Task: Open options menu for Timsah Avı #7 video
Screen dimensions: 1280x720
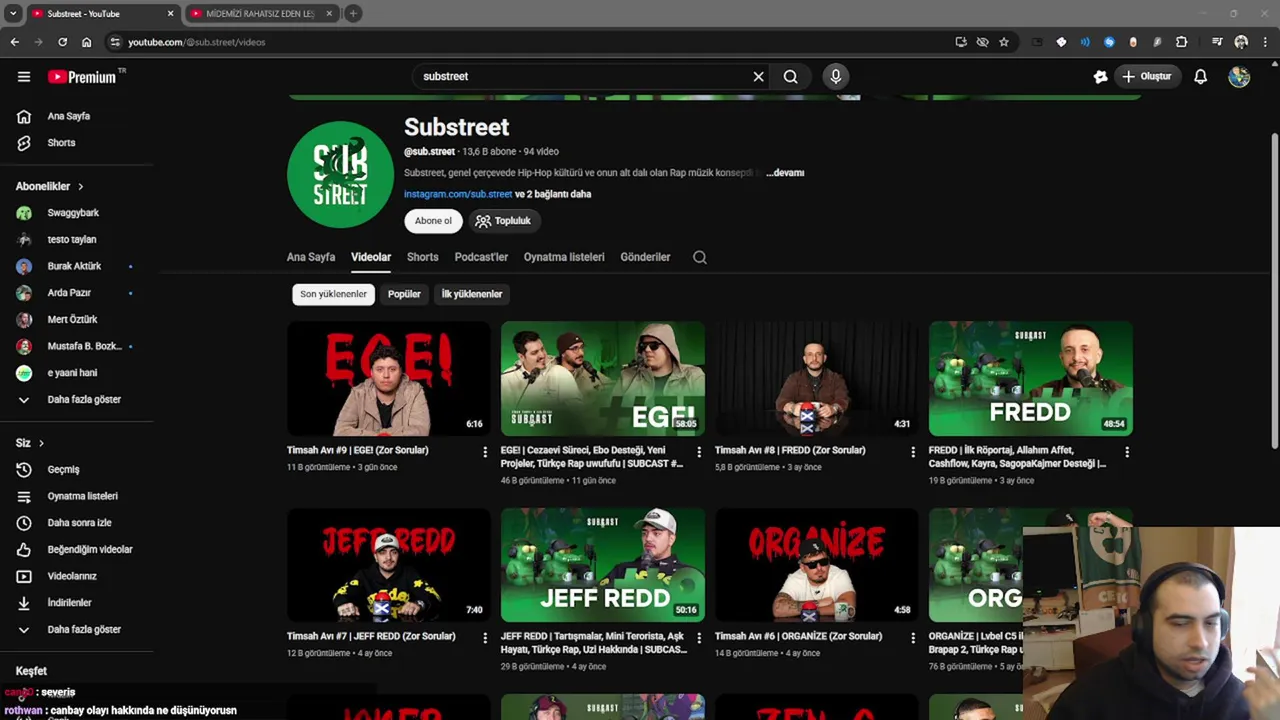Action: pos(485,638)
